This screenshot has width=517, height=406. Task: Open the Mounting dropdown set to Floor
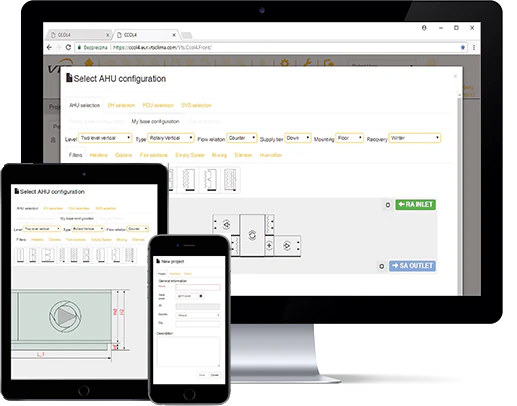(x=349, y=138)
